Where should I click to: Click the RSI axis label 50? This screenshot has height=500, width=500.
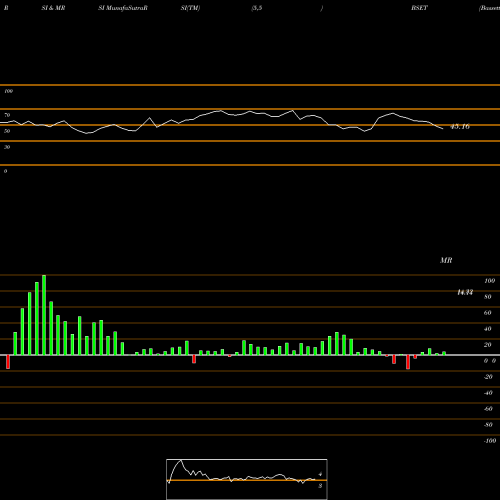[x=7, y=131]
